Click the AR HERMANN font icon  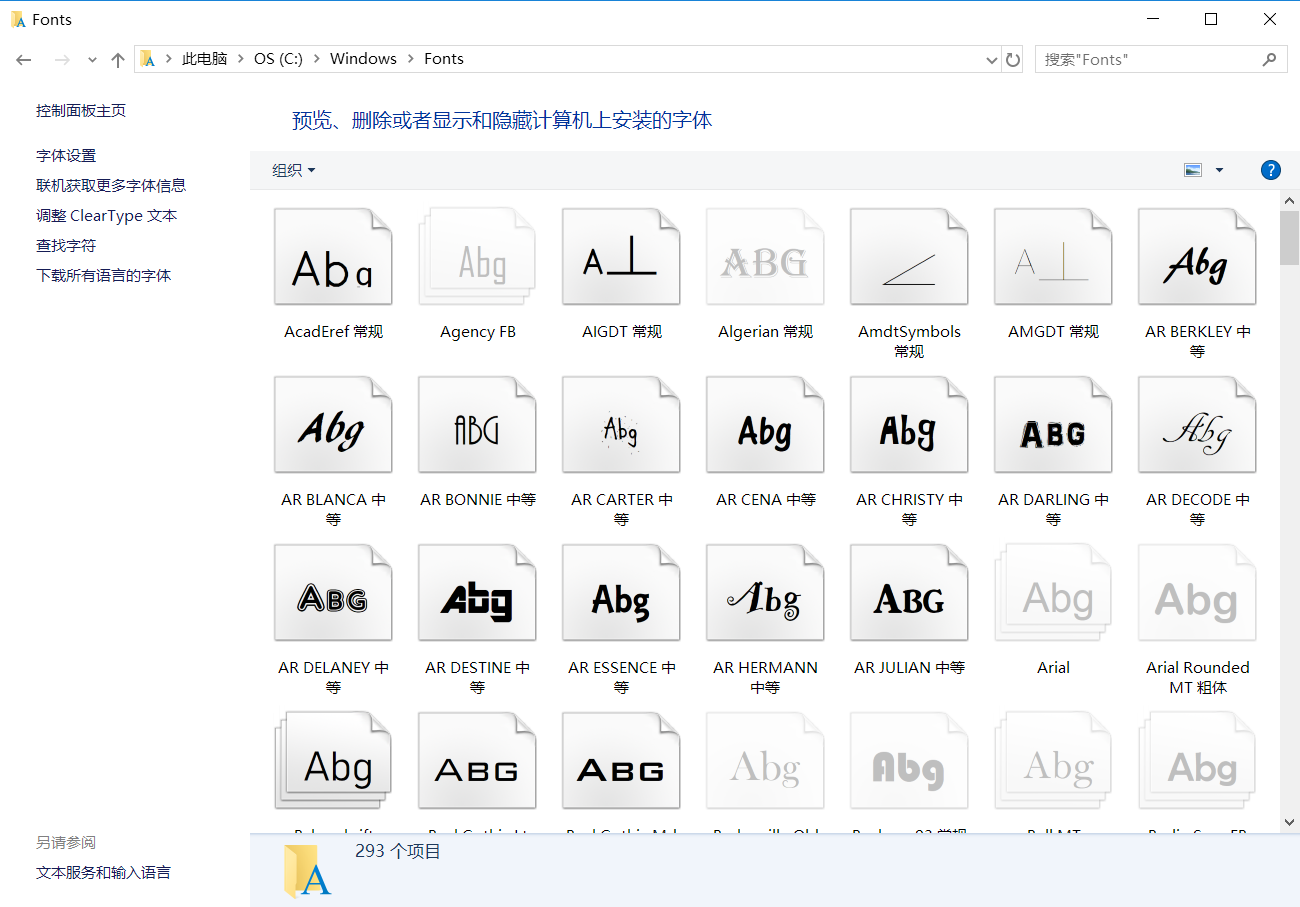tap(765, 594)
